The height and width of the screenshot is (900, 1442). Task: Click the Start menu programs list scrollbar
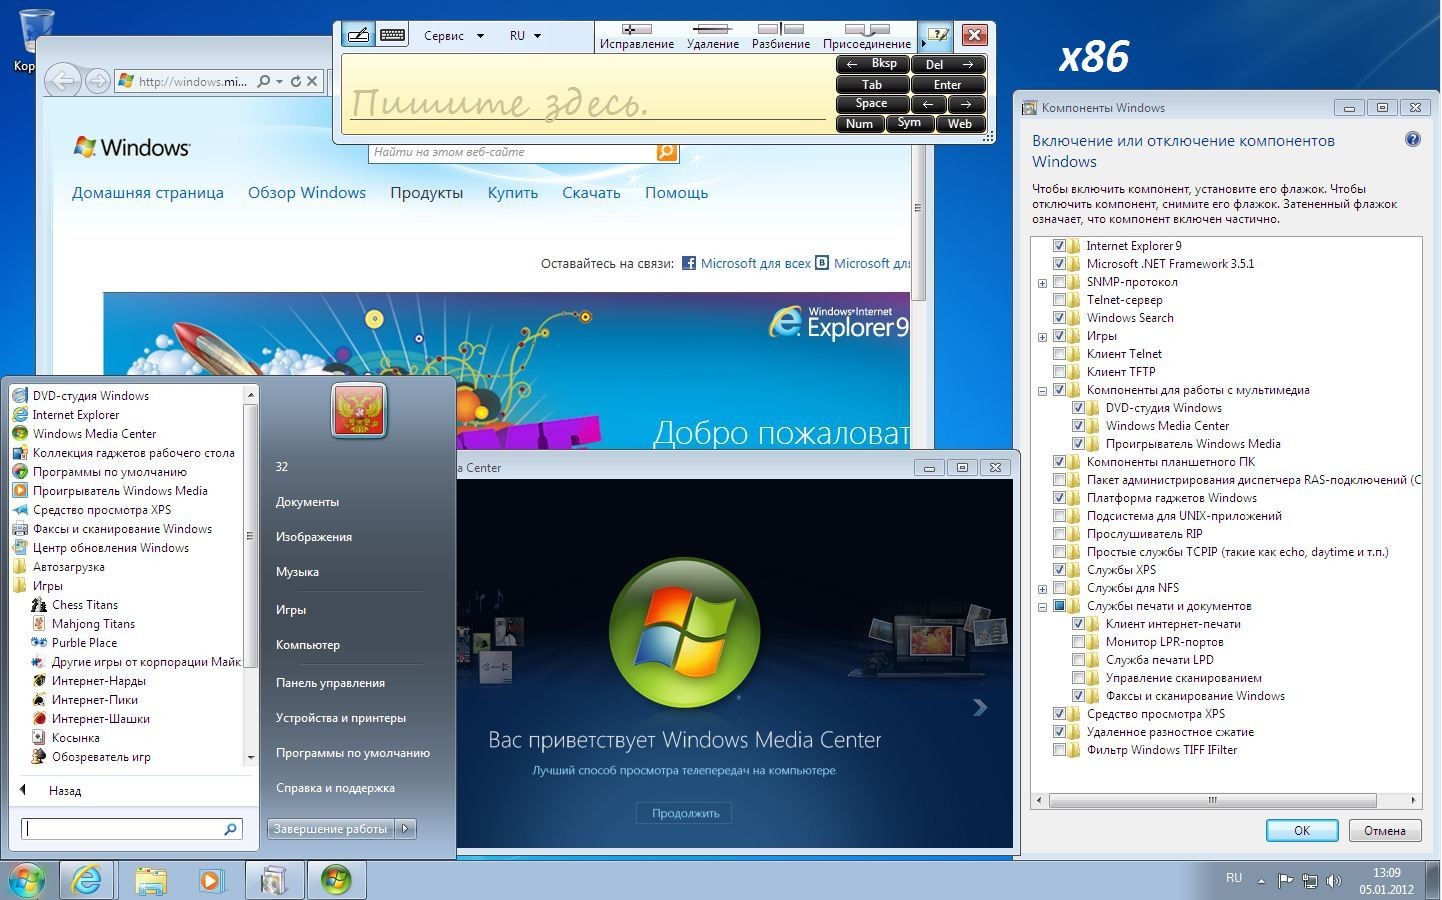251,536
